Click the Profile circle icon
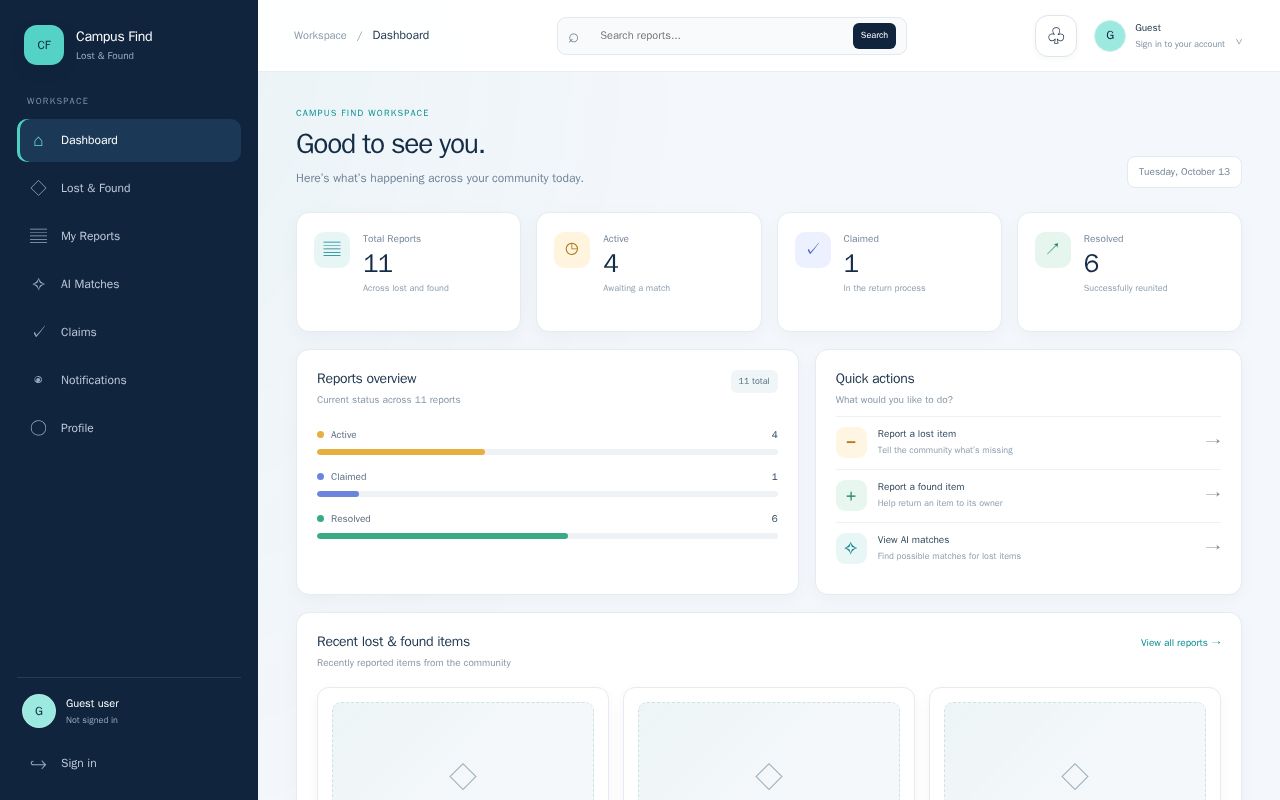 pos(38,428)
